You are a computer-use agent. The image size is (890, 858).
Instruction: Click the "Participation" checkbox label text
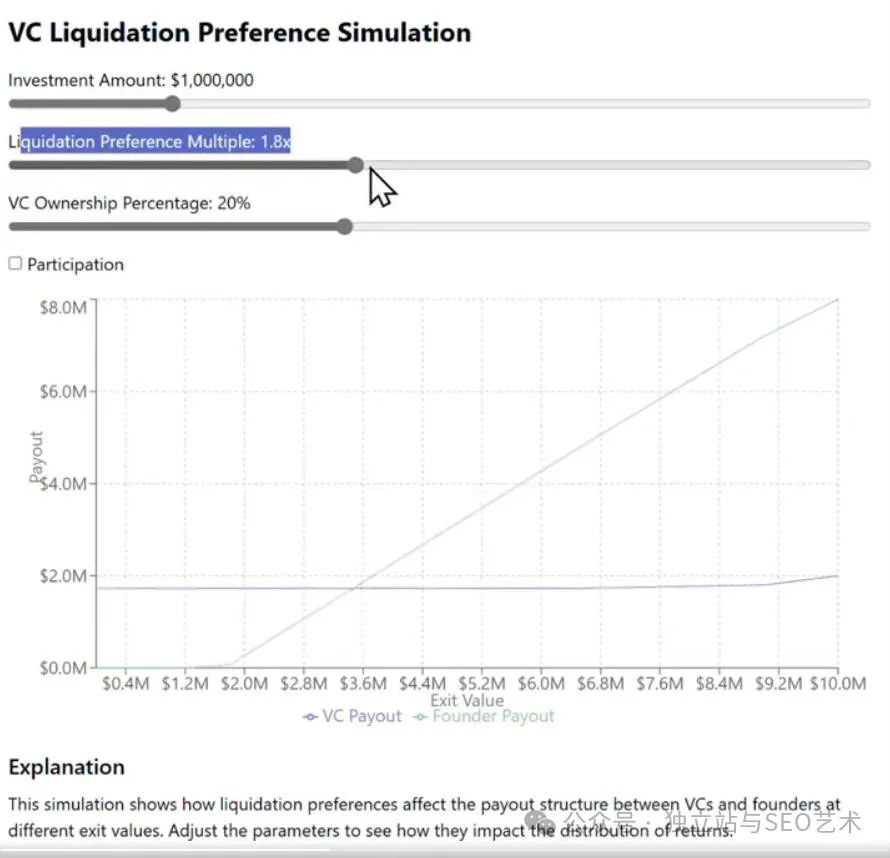75,265
